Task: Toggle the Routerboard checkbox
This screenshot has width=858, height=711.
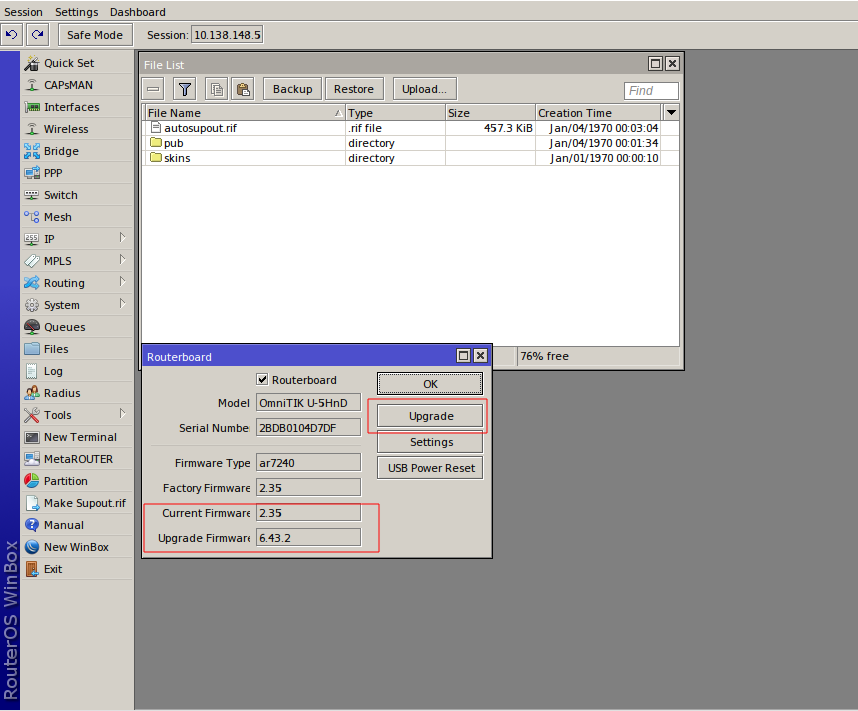Action: pyautogui.click(x=262, y=379)
